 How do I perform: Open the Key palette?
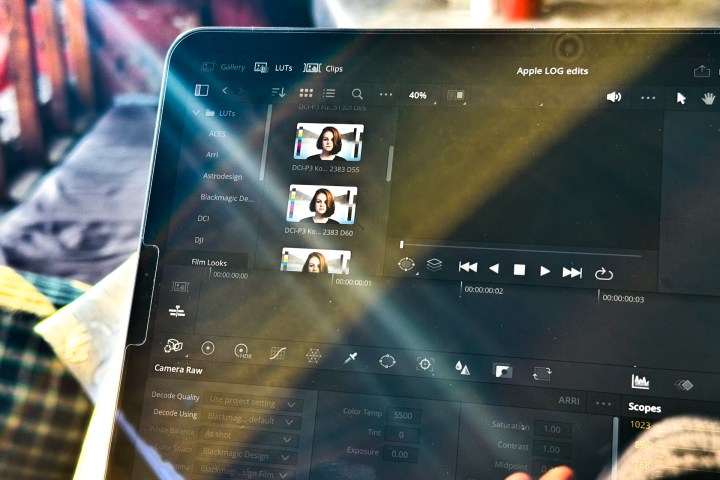[502, 370]
